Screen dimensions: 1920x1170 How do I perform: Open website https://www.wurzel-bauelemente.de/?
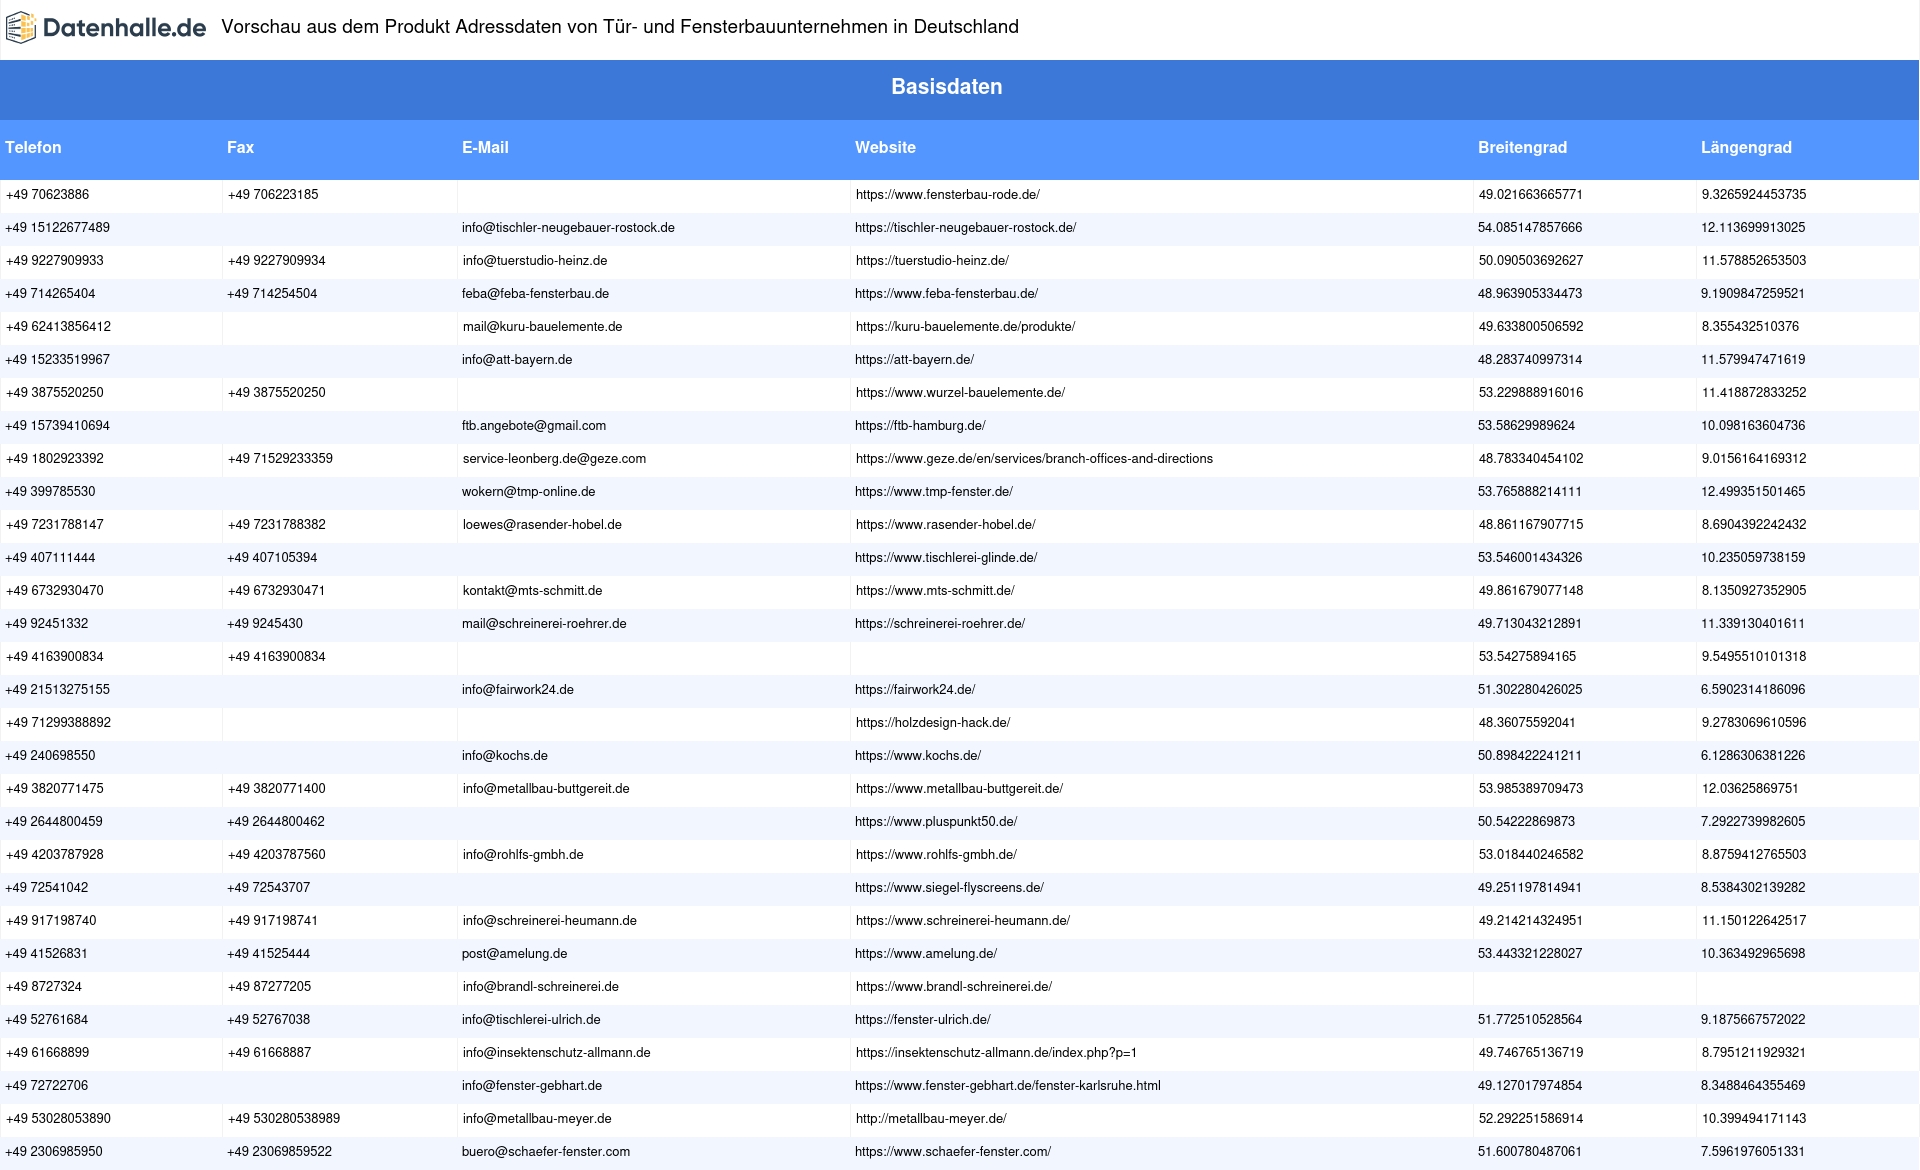pos(960,393)
